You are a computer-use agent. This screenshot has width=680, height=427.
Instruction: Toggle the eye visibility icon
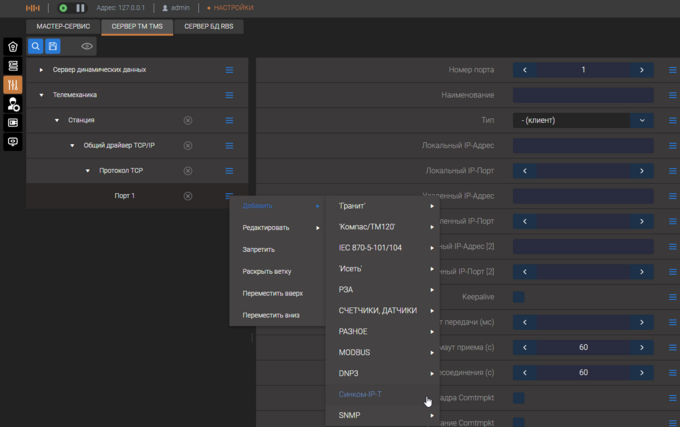[87, 46]
